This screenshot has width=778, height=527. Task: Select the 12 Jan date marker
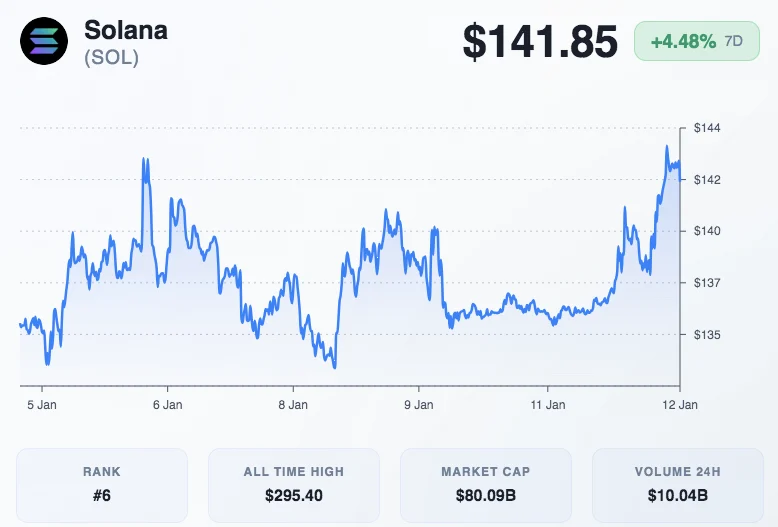[x=680, y=405]
